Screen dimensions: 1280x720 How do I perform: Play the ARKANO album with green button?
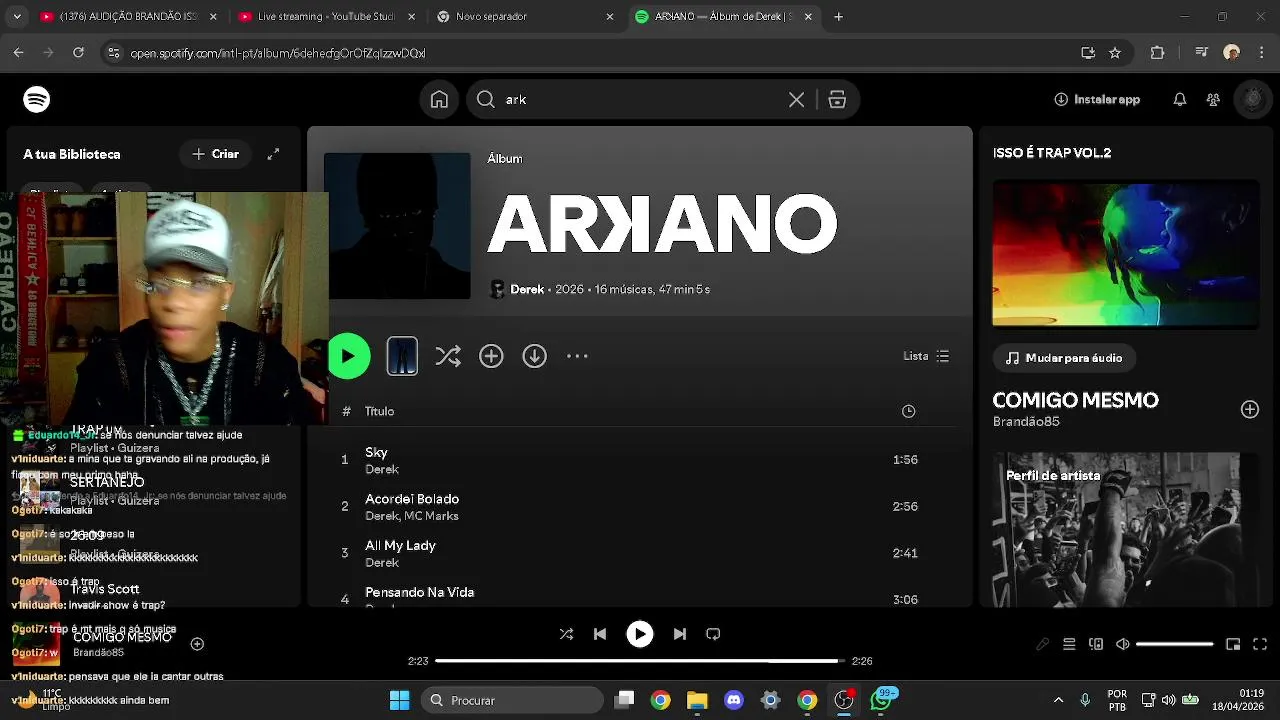(x=349, y=356)
